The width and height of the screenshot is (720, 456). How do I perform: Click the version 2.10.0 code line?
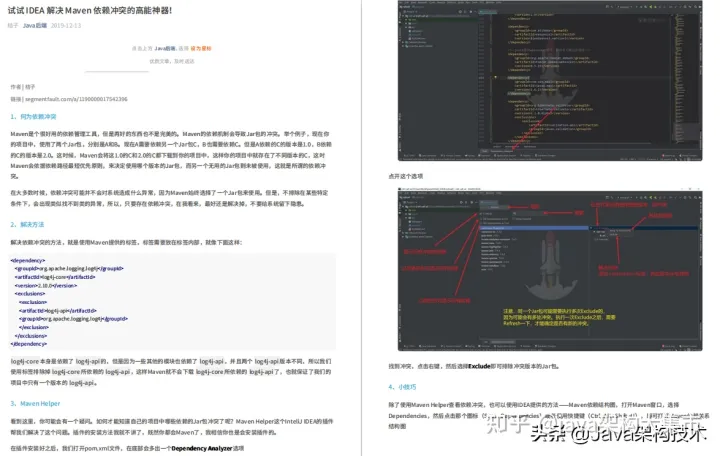45,285
